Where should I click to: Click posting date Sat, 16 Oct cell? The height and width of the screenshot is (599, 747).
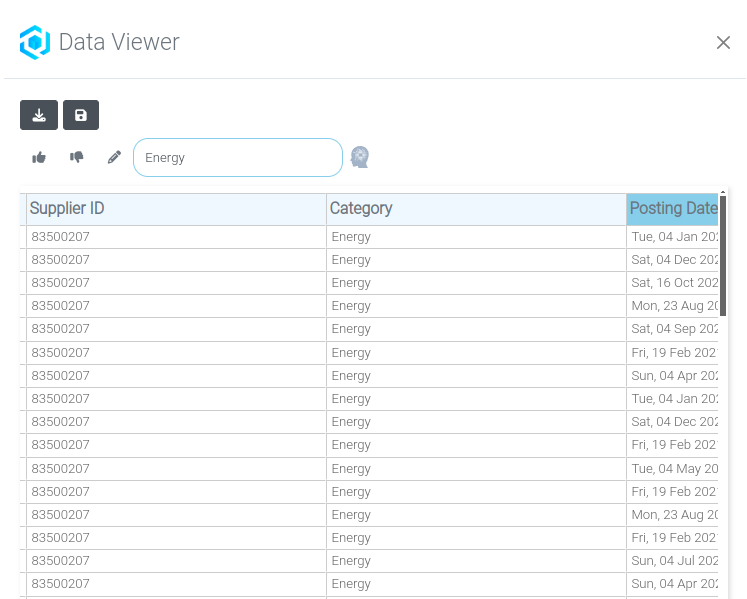pos(674,283)
